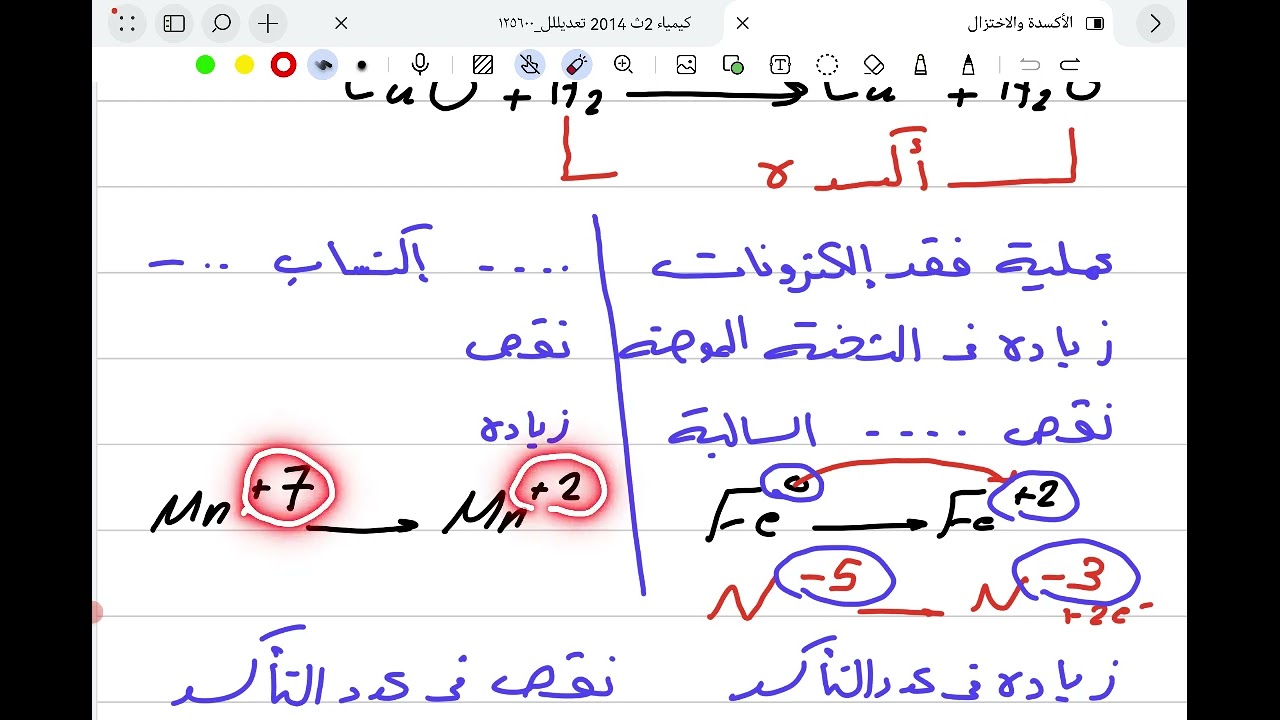Open the hatched pattern tool
Viewport: 1280px width, 720px height.
[483, 65]
